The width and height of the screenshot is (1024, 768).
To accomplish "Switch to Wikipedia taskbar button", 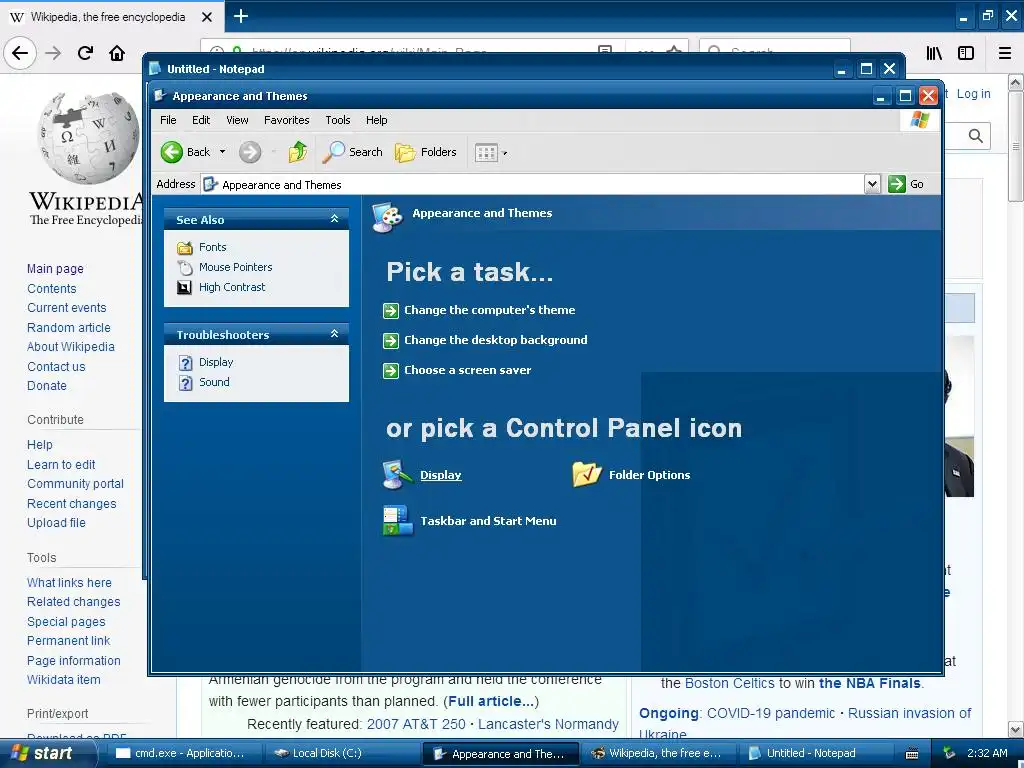I will click(x=659, y=754).
